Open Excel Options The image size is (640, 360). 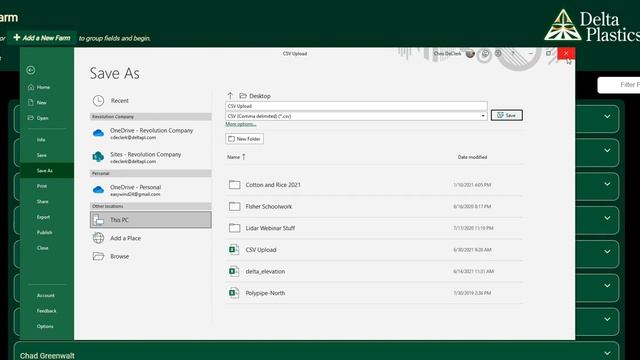point(45,327)
